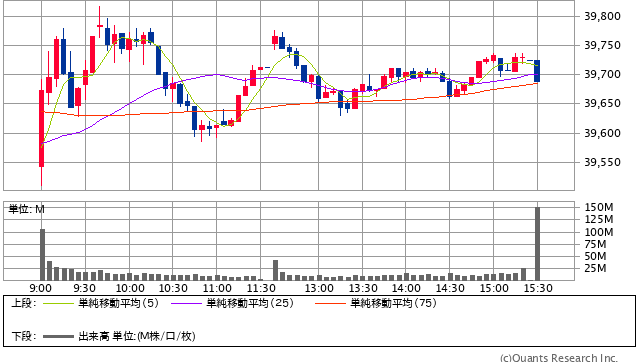
Task: Click the 15:00 time axis label
Action: [494, 288]
